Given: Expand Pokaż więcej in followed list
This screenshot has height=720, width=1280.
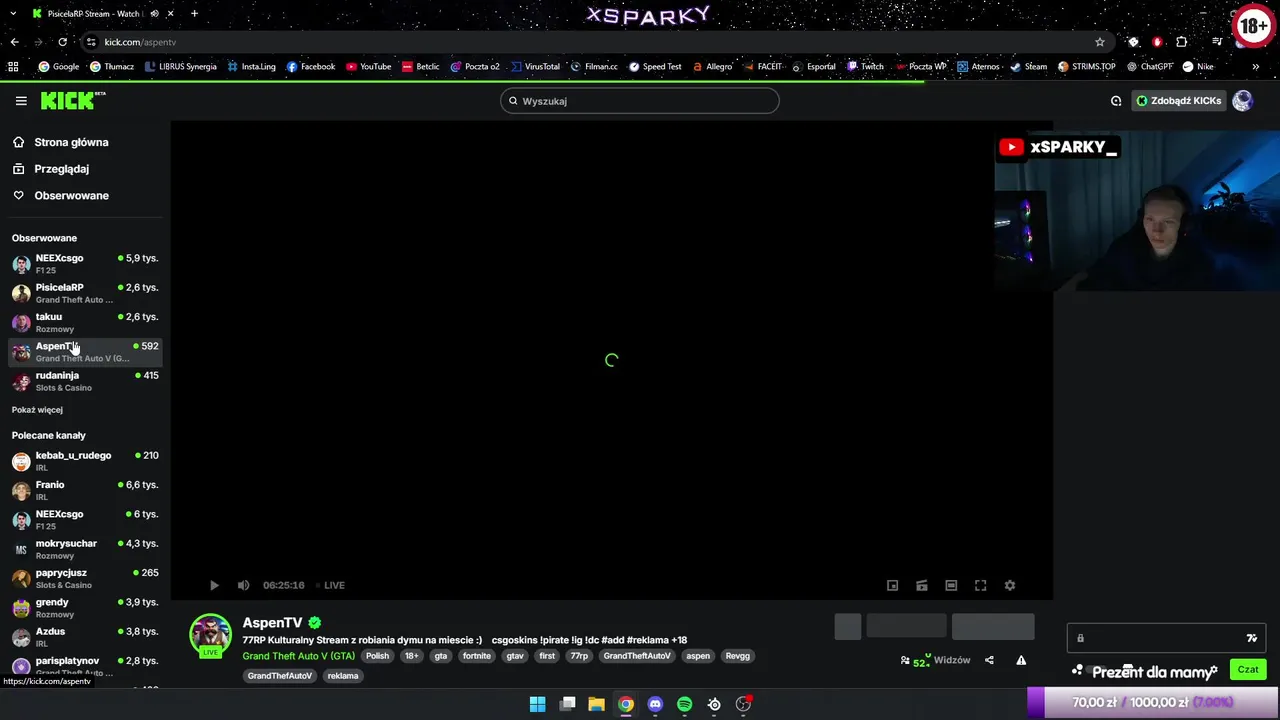Looking at the screenshot, I should point(37,410).
